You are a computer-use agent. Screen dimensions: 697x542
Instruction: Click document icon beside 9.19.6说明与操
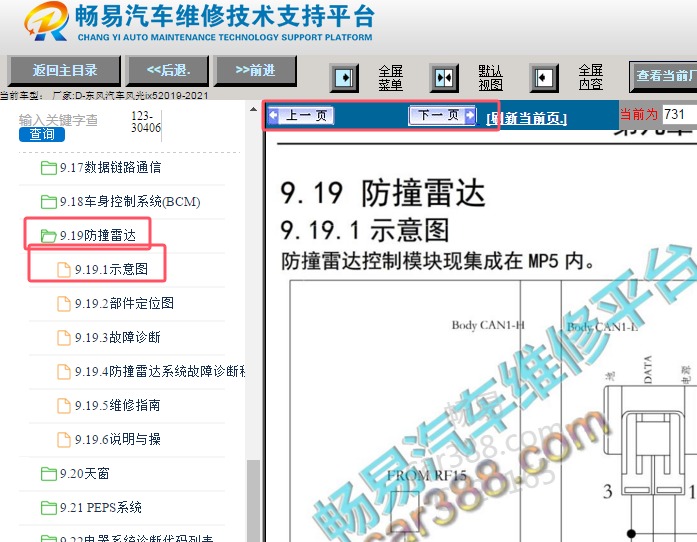click(x=64, y=440)
